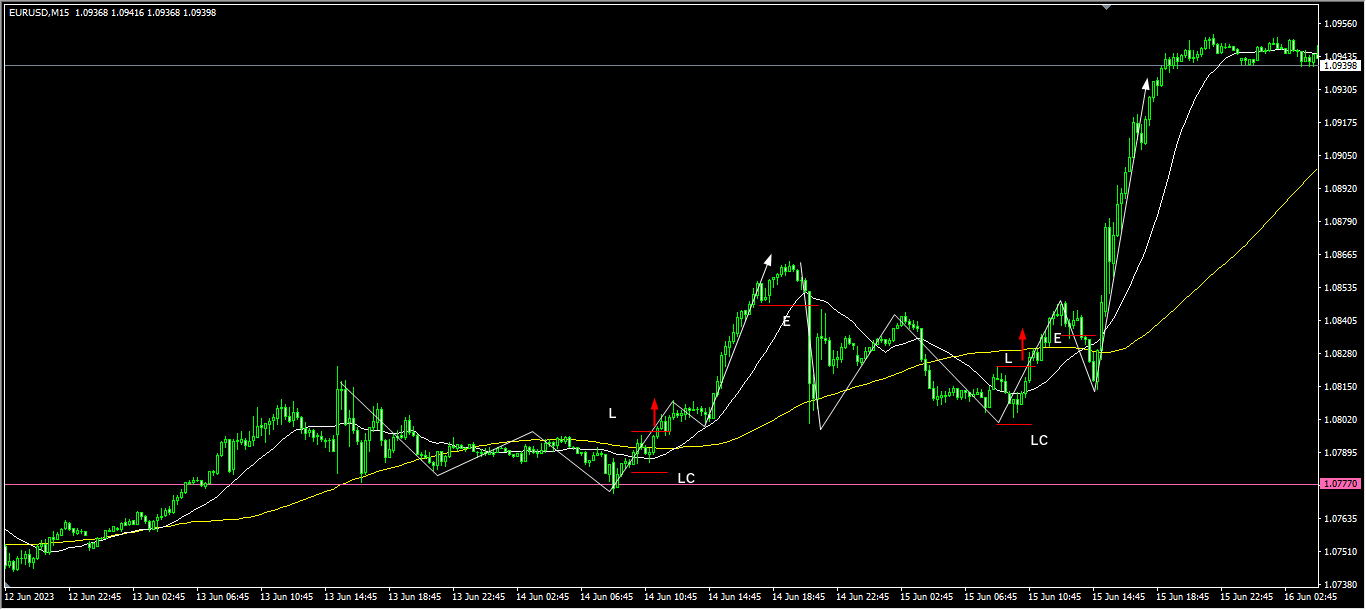Click the white trend arrowhead near the 1.09300 level
Screen dimensions: 1366x610
[1146, 84]
